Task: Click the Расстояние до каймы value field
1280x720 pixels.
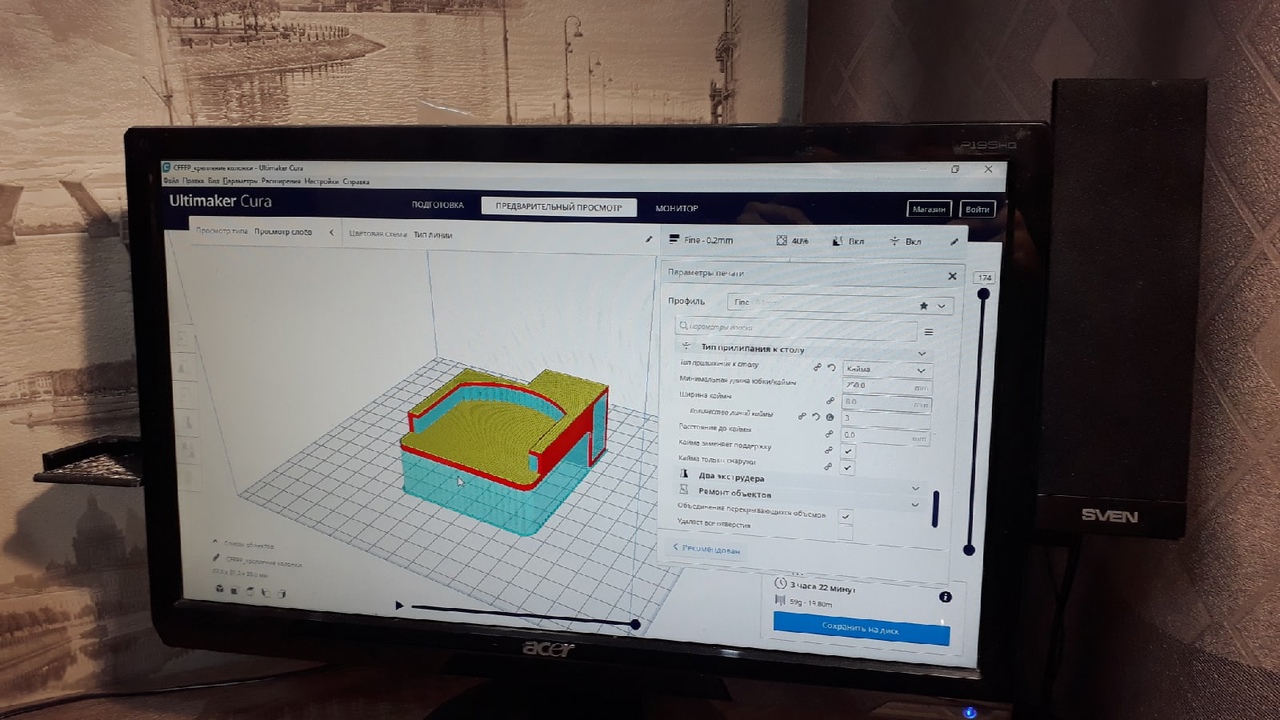Action: [886, 436]
